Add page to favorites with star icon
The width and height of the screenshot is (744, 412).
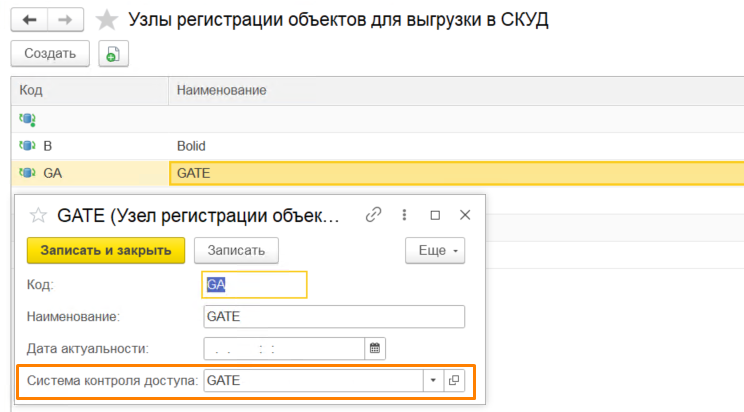click(x=105, y=20)
